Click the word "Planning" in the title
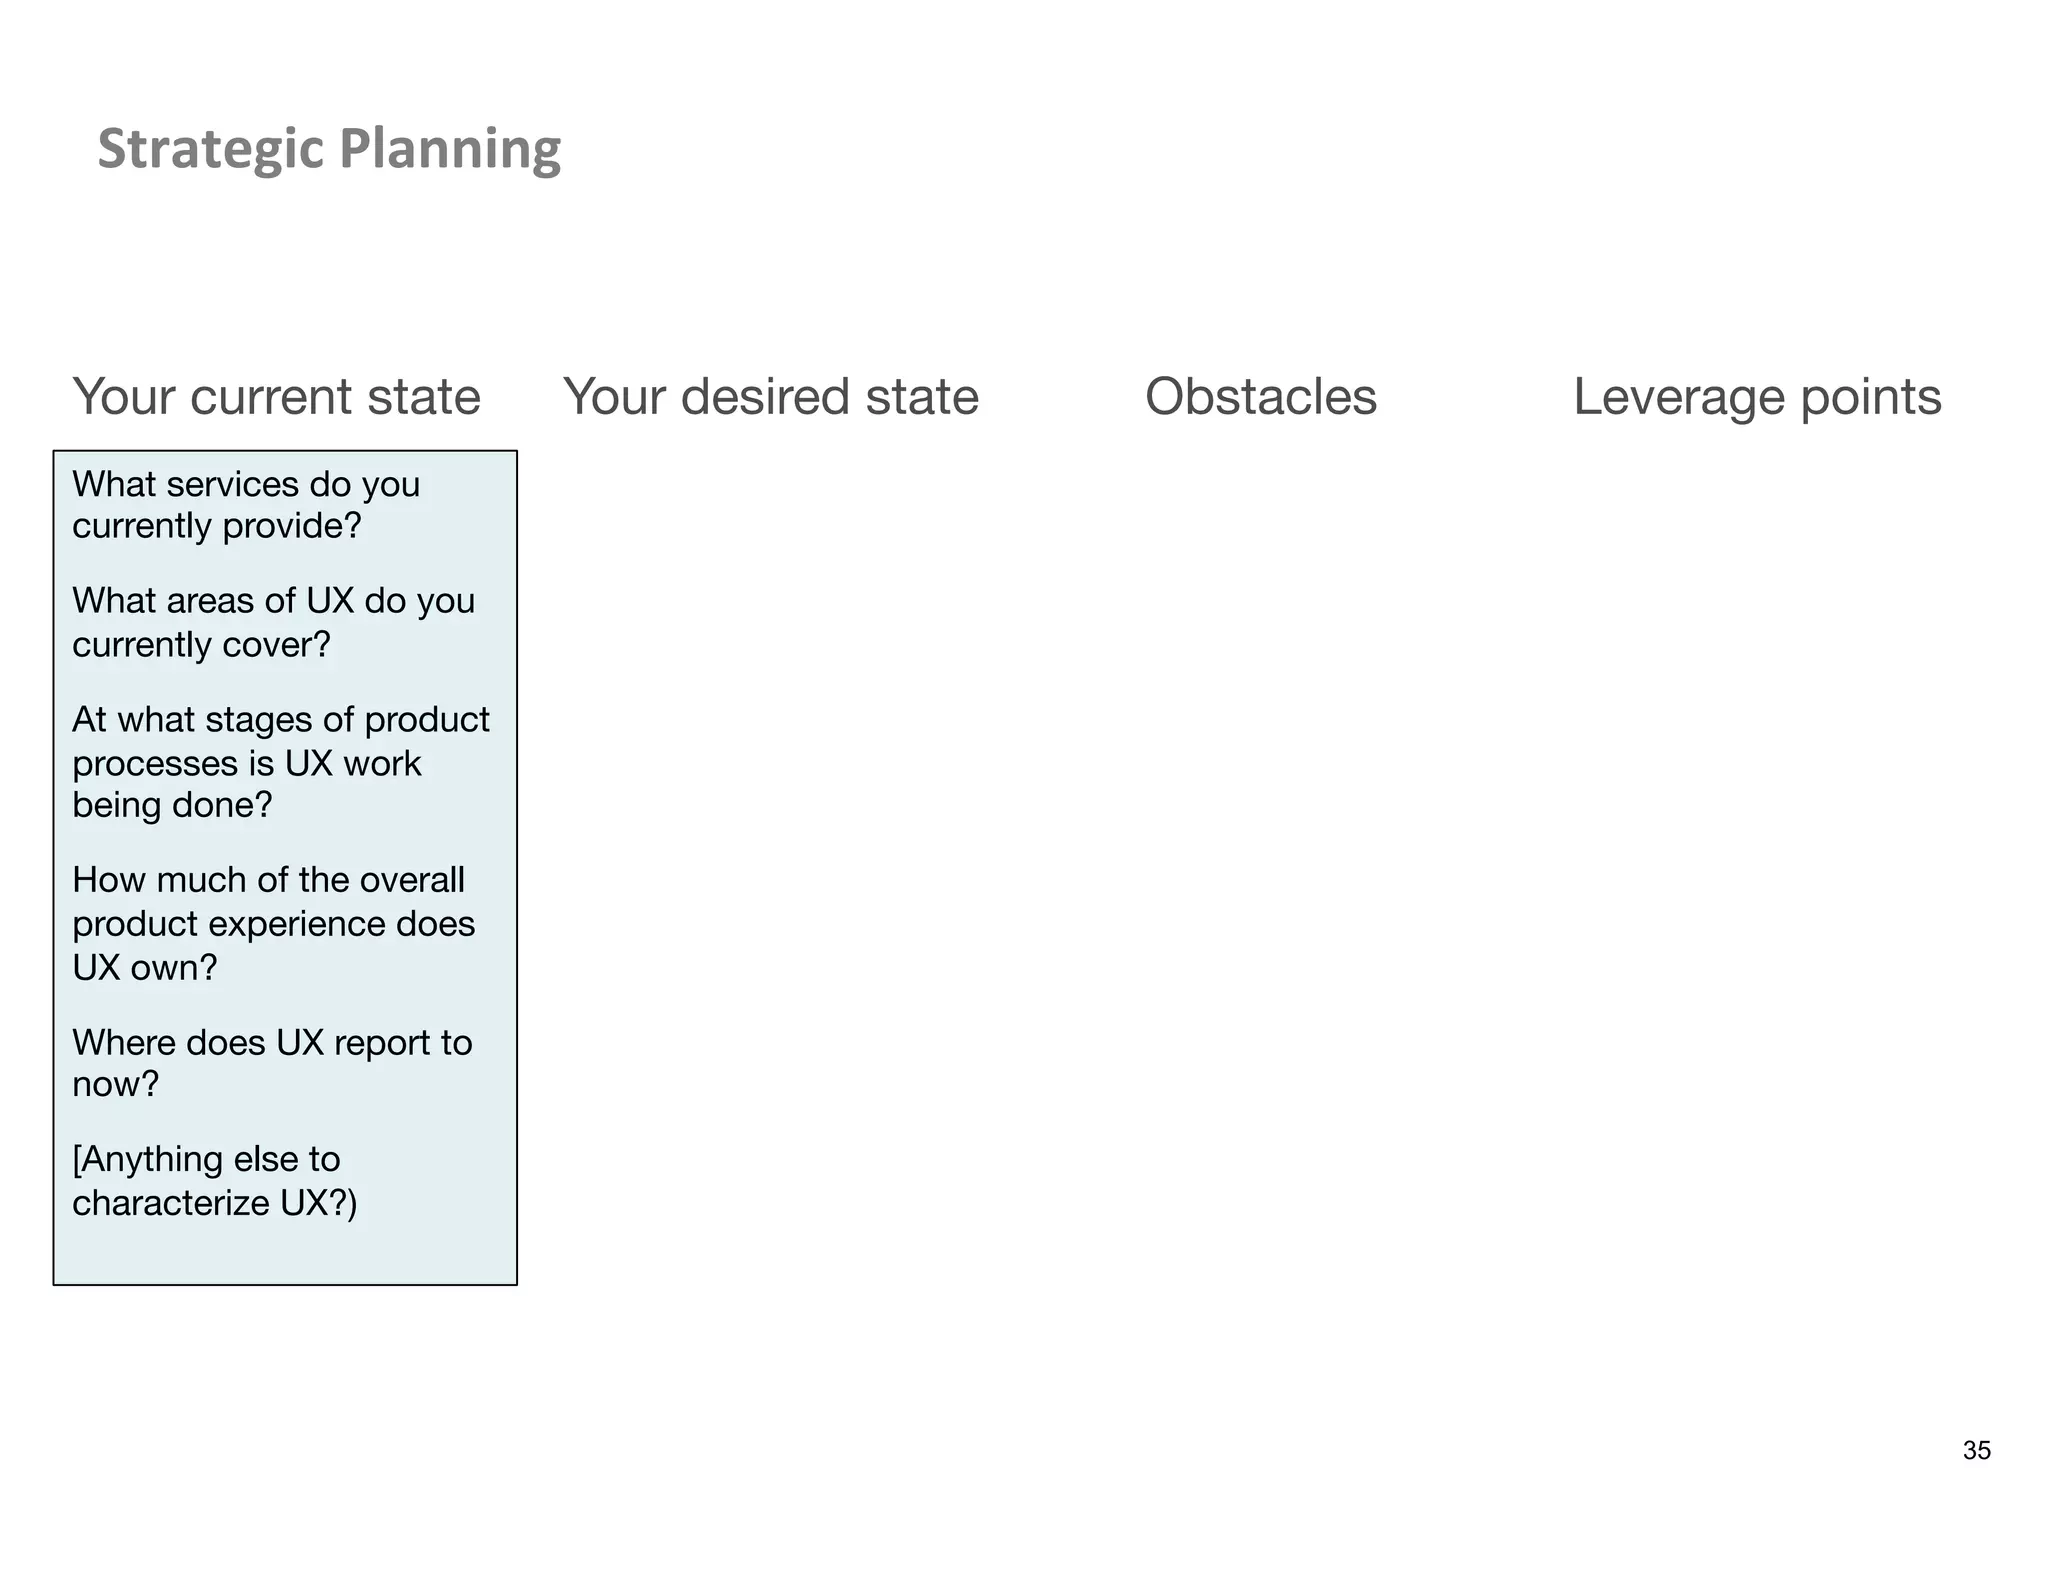This screenshot has height=1582, width=2048. [x=449, y=149]
